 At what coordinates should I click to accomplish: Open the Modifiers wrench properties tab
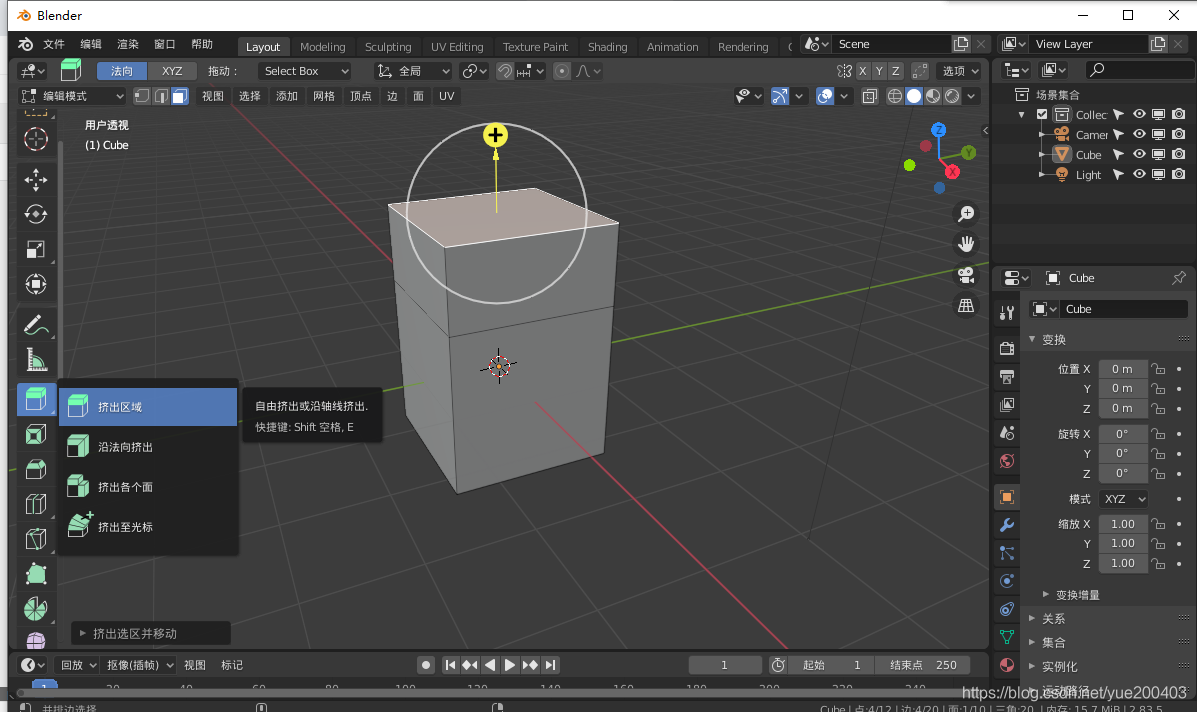[x=1007, y=525]
